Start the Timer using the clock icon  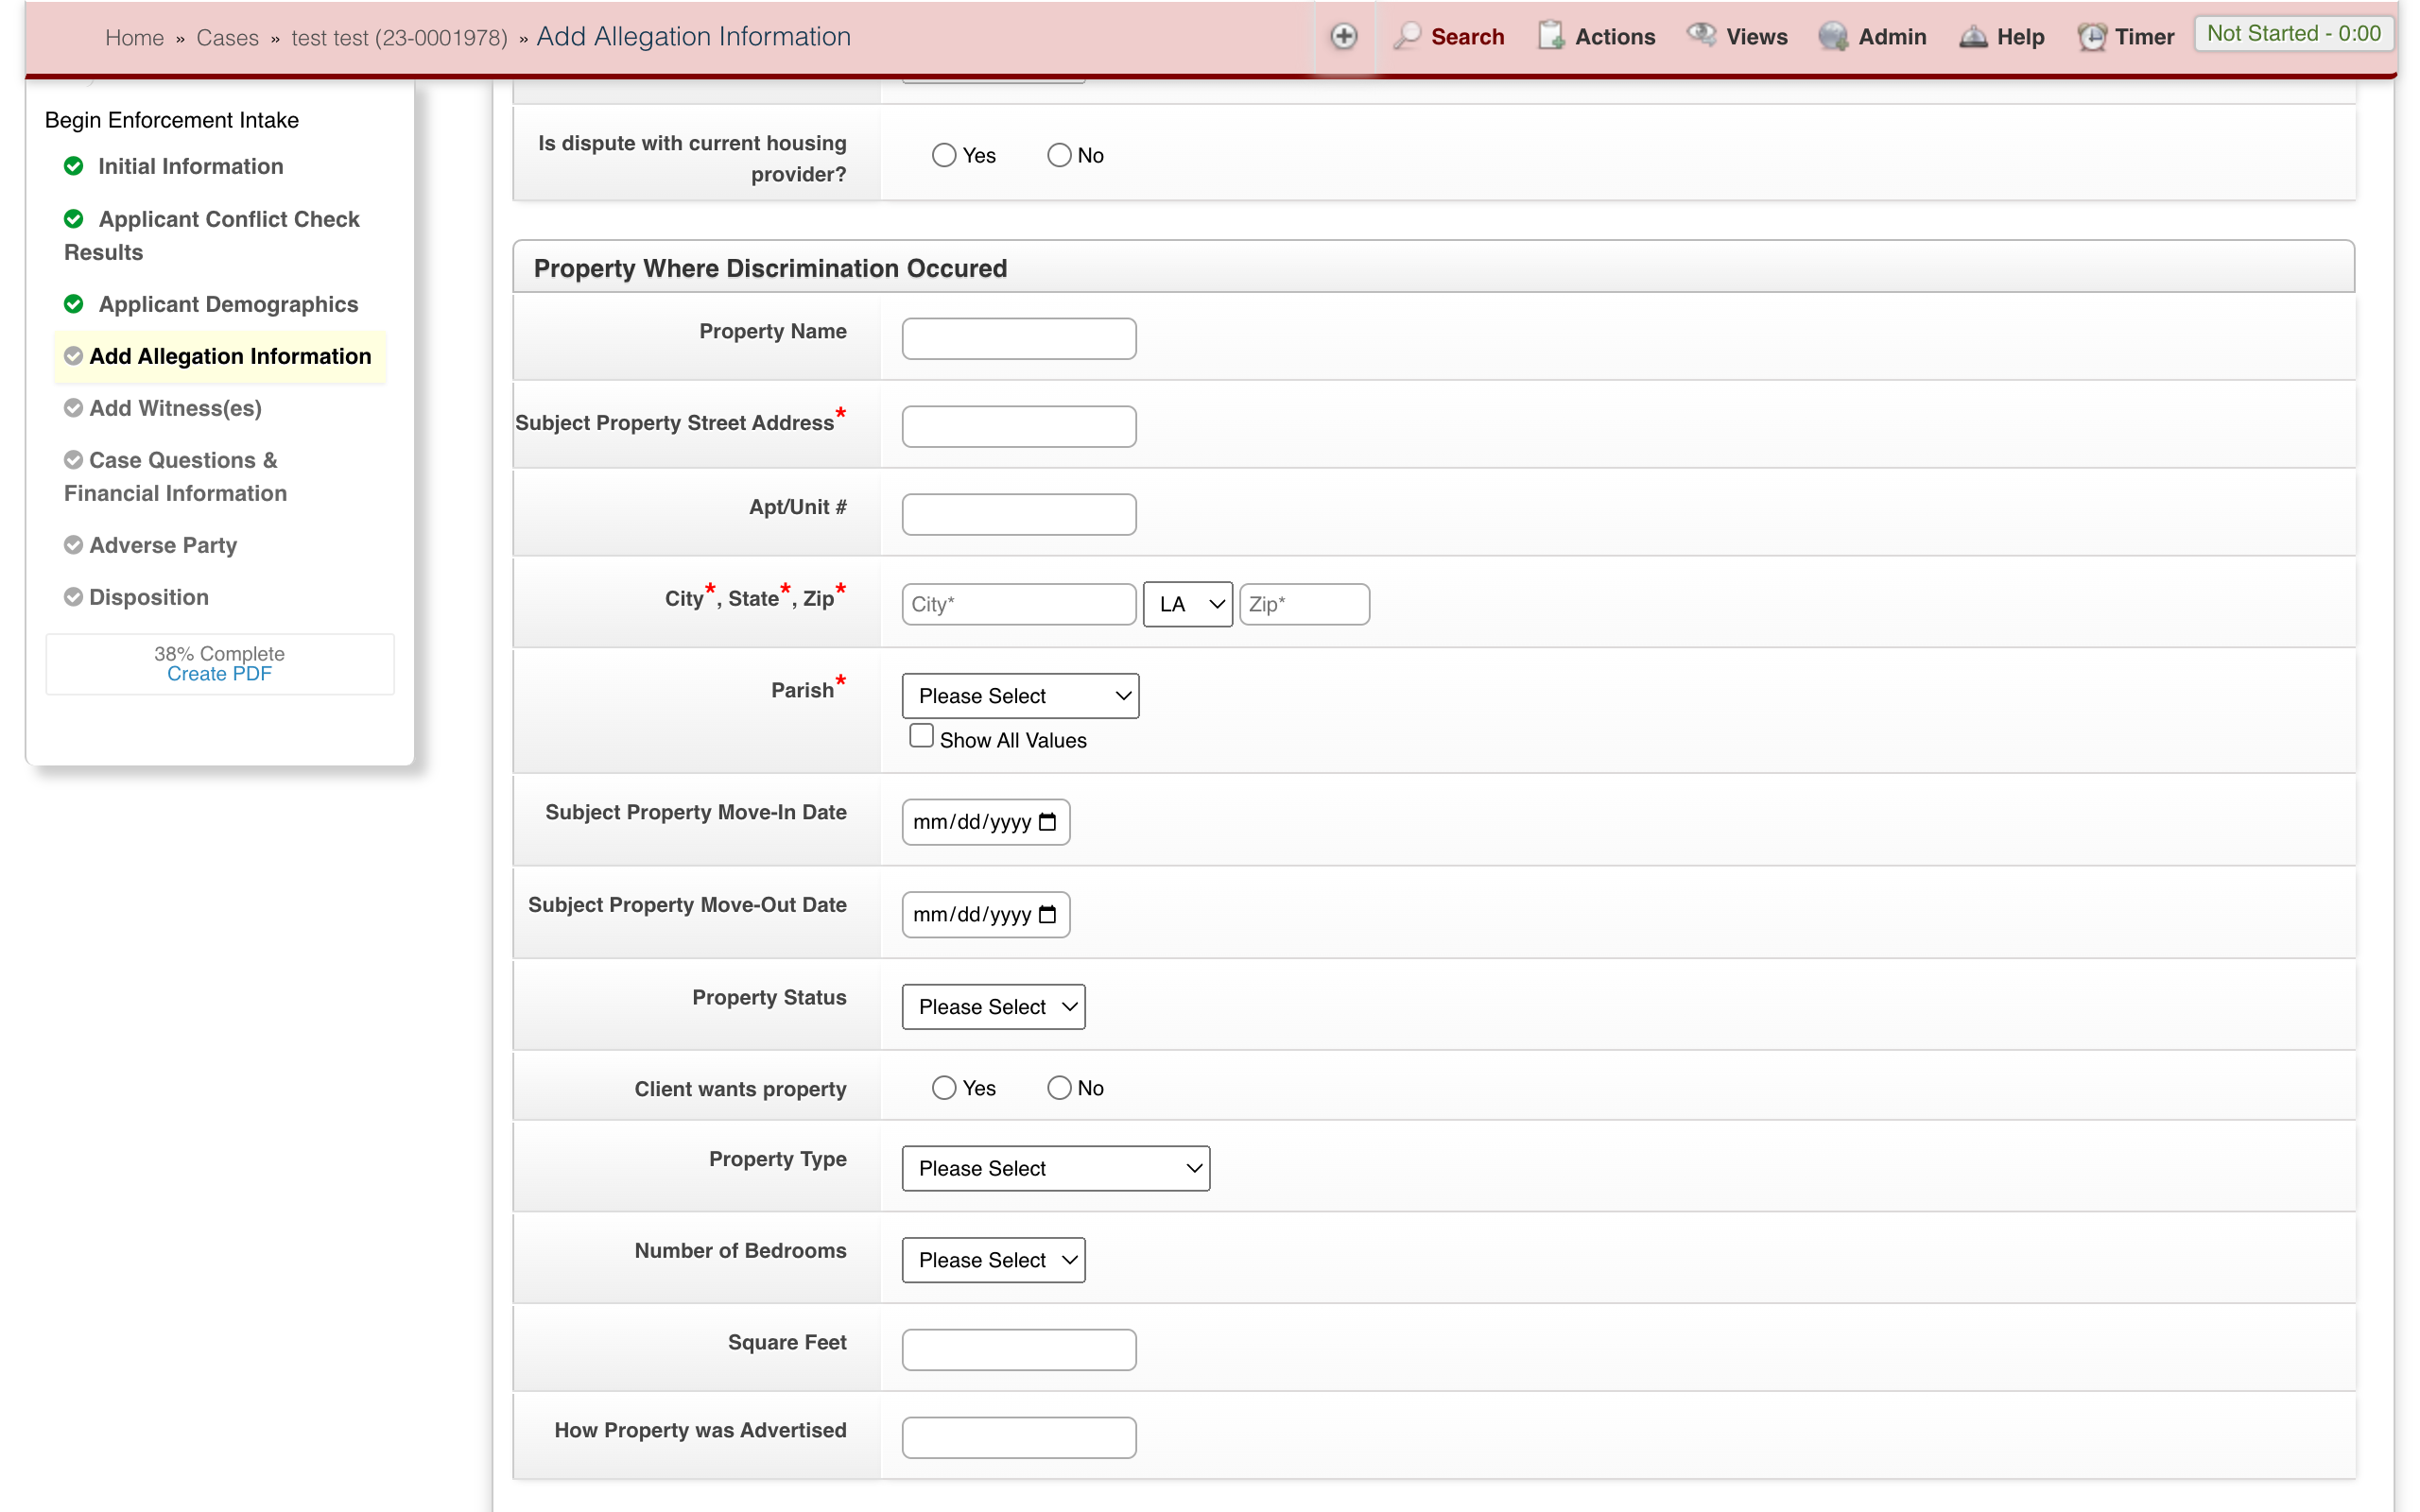click(2093, 36)
